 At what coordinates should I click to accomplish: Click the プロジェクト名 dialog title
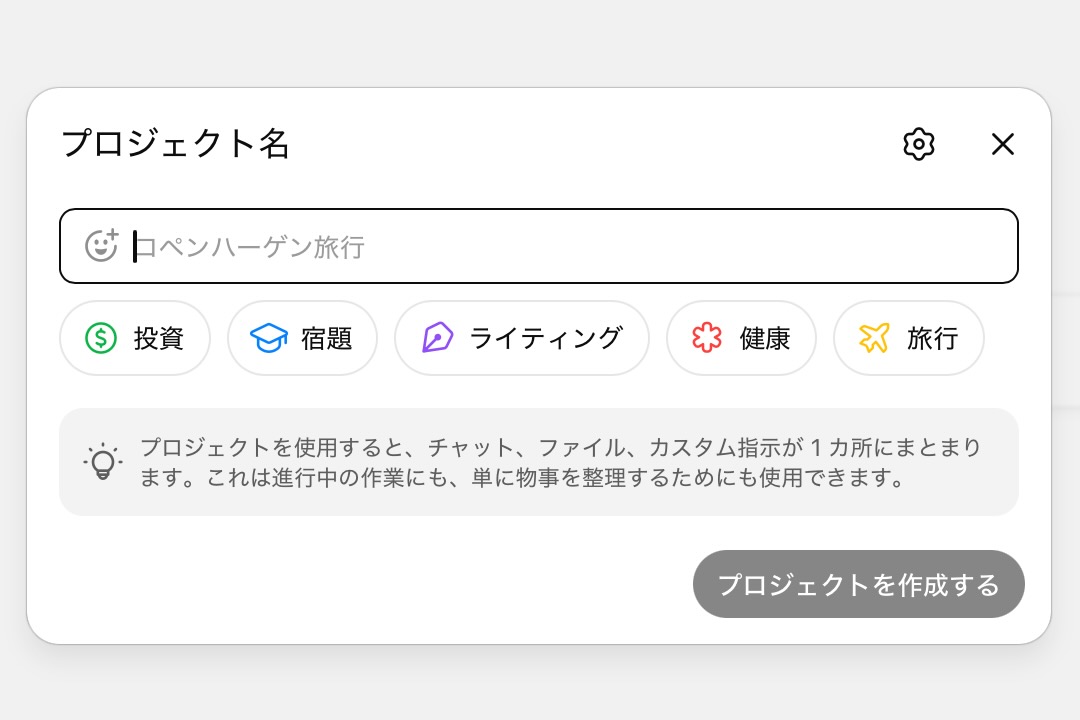coord(176,144)
